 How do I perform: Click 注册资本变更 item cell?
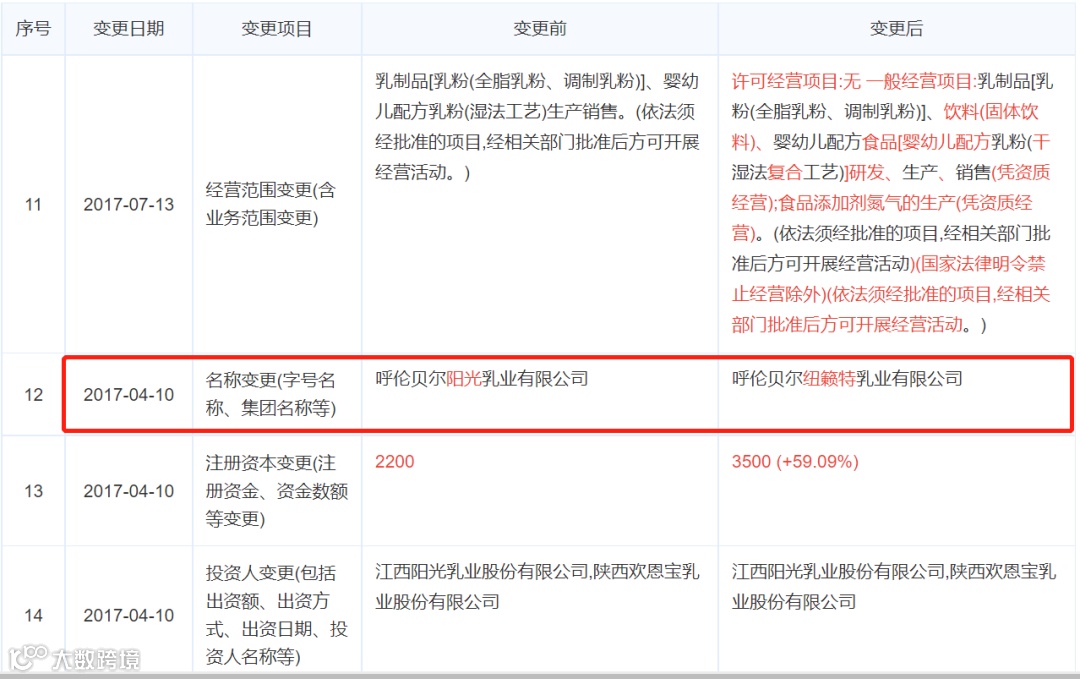coord(277,490)
